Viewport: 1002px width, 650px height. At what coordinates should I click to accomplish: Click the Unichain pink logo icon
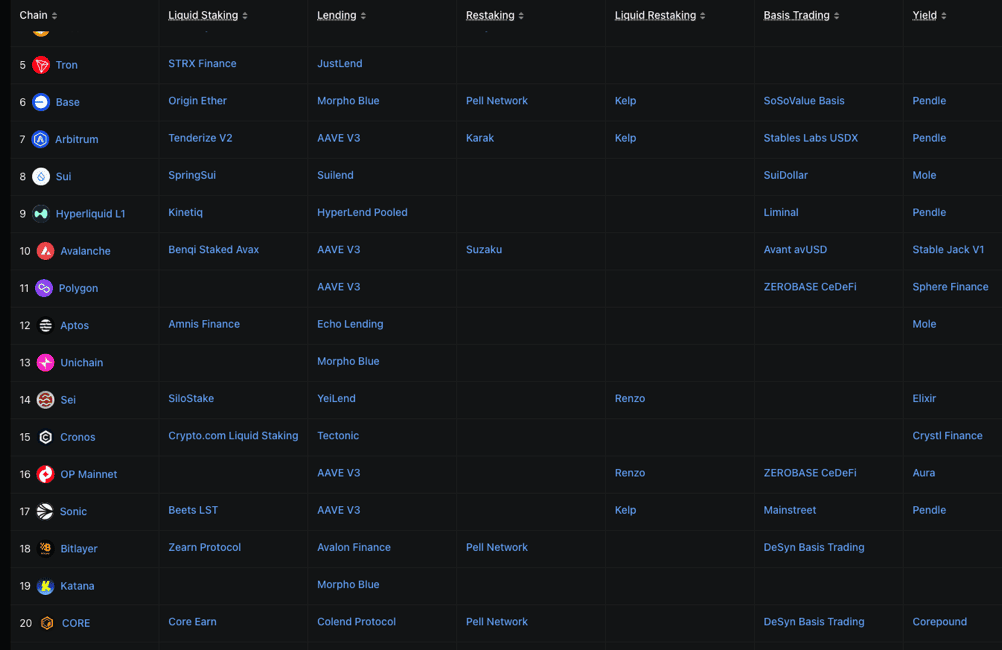point(45,363)
